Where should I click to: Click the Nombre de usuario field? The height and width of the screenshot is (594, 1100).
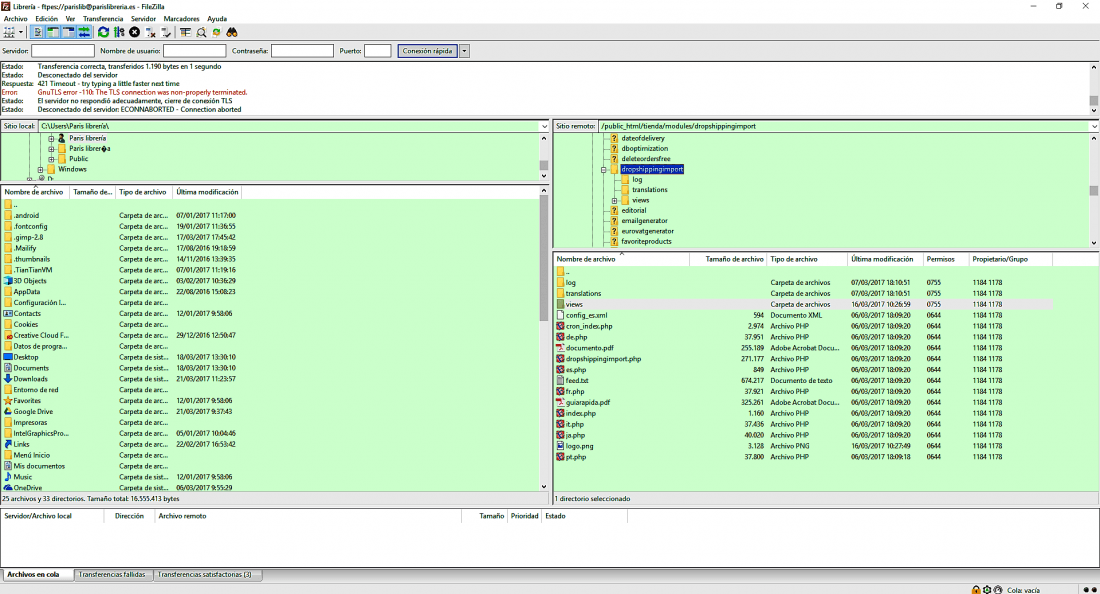click(x=194, y=51)
